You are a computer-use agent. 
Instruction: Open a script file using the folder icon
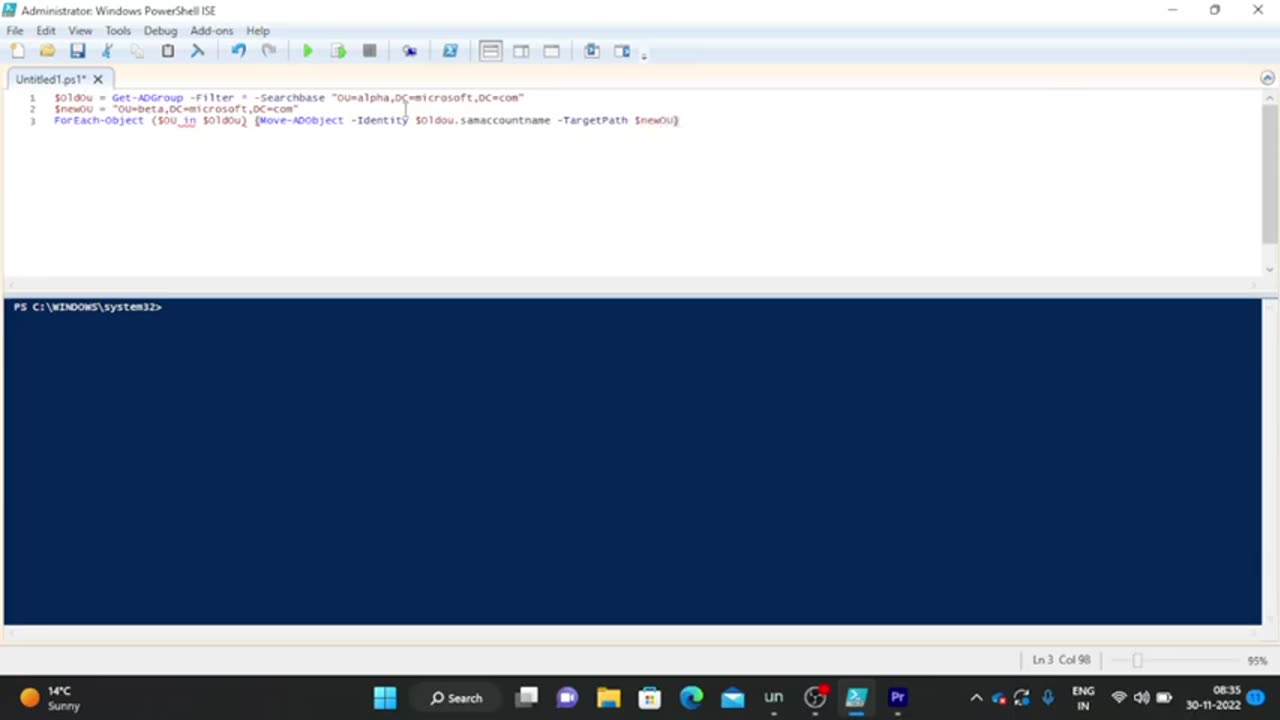47,51
